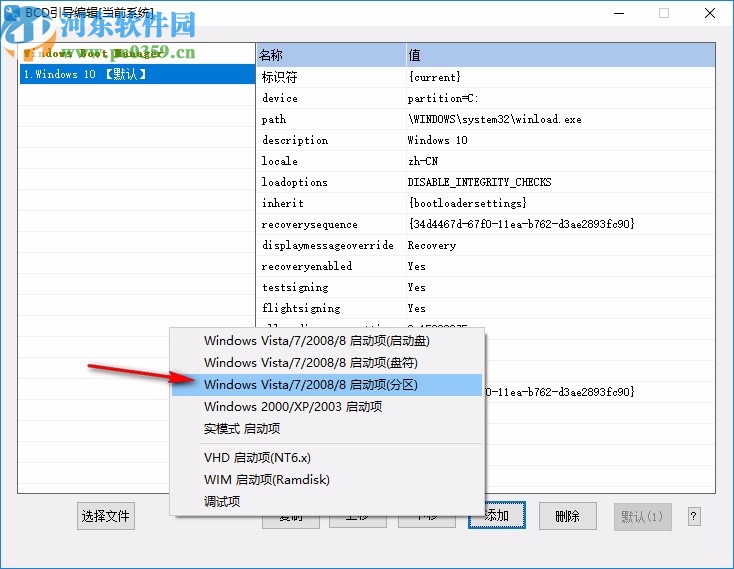Select the path property row
Screen dimensions: 734x569
[x=485, y=119]
